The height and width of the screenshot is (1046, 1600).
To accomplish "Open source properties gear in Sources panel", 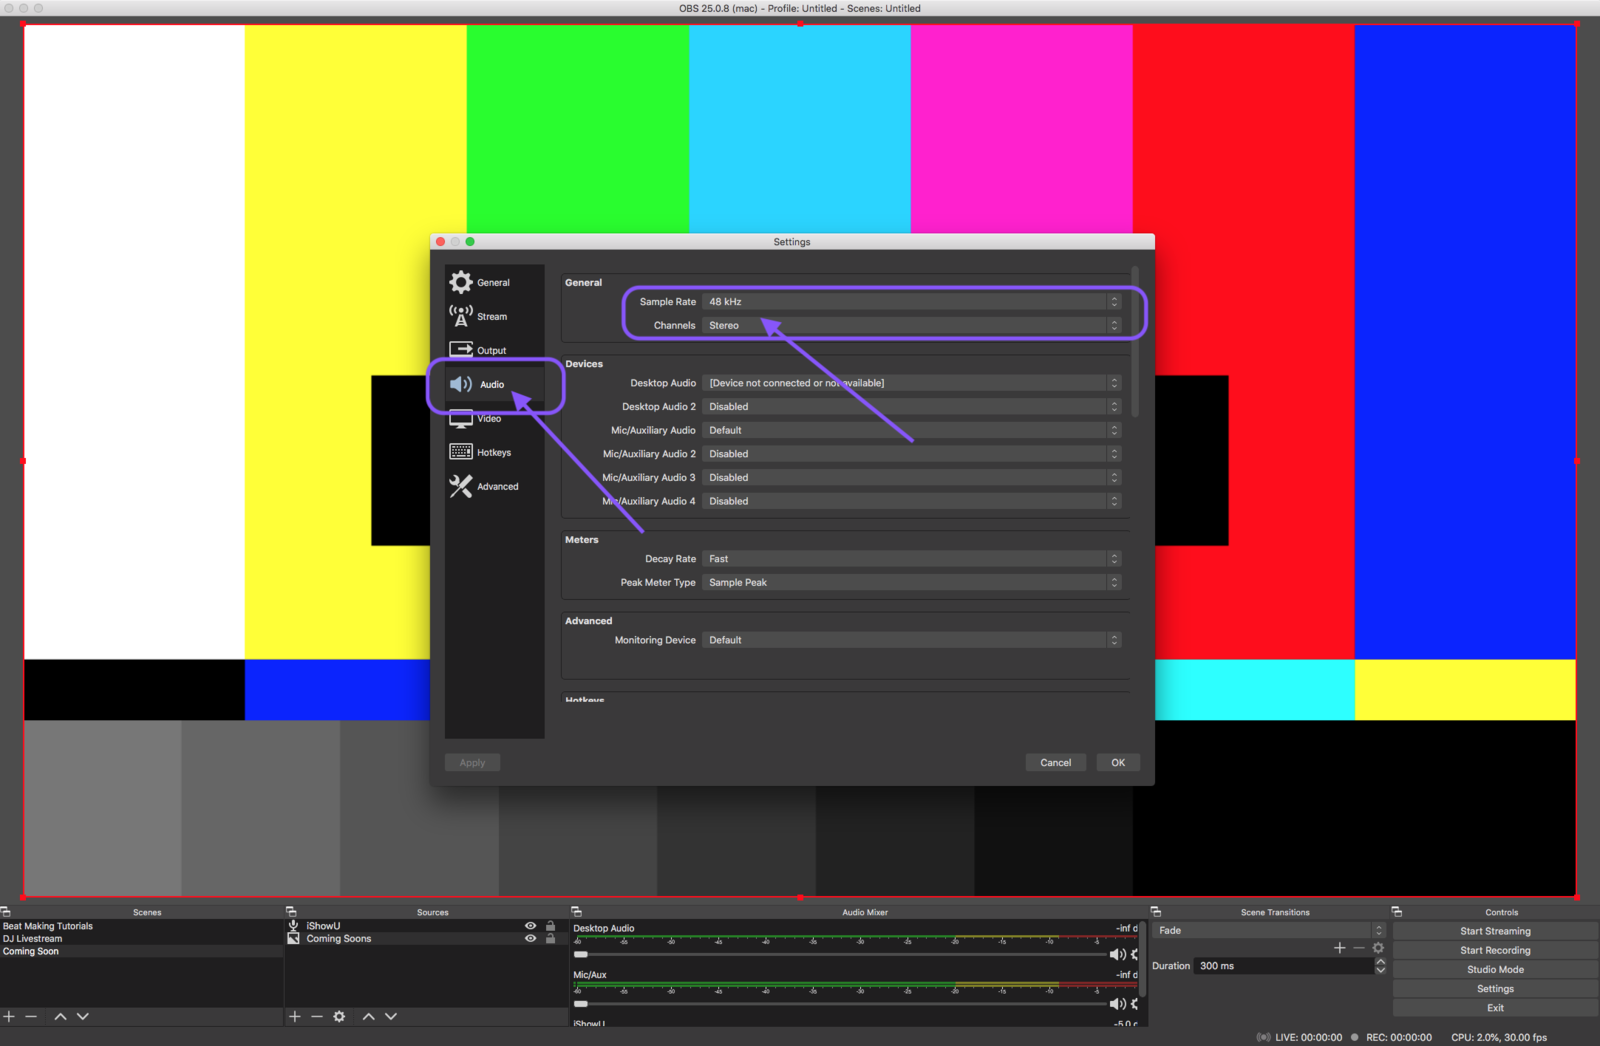I will 339,1016.
